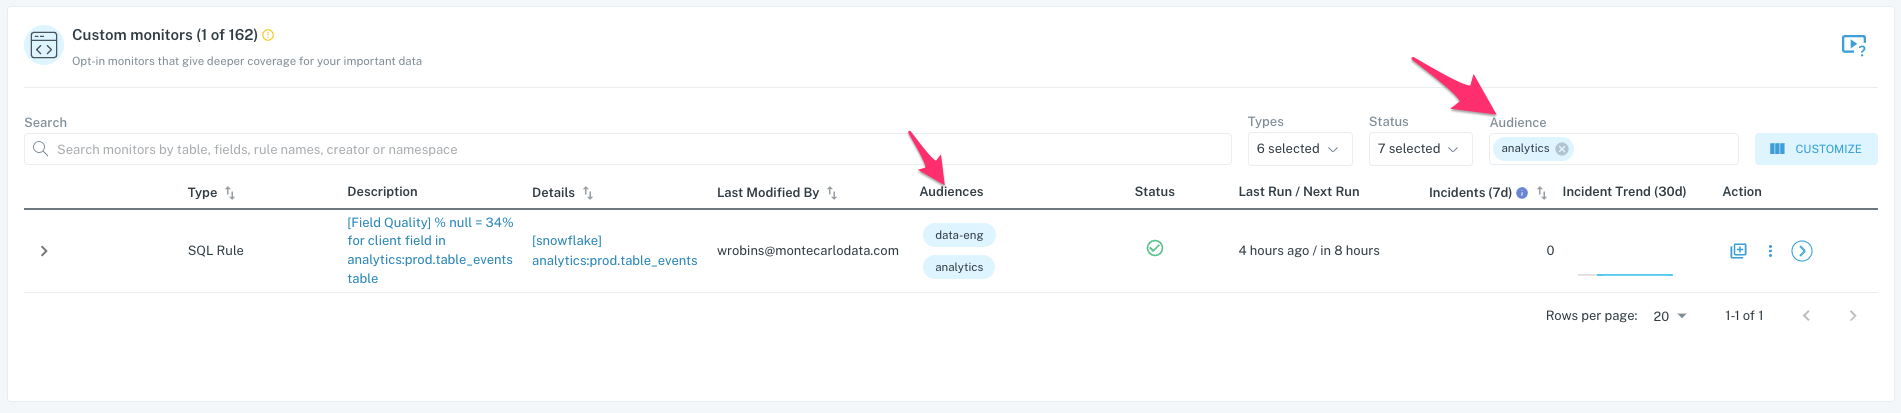Screen dimensions: 1901x413
Task: Remove the analytics audience filter chip
Action: click(1562, 149)
